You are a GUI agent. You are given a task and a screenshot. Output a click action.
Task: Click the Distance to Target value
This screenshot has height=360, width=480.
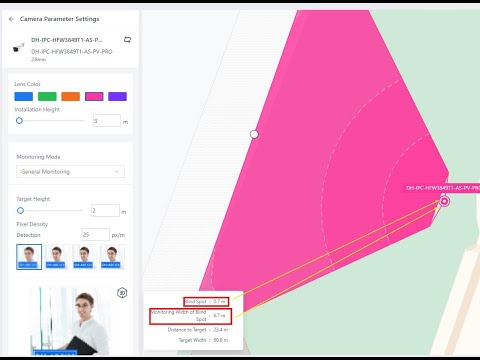pos(221,330)
